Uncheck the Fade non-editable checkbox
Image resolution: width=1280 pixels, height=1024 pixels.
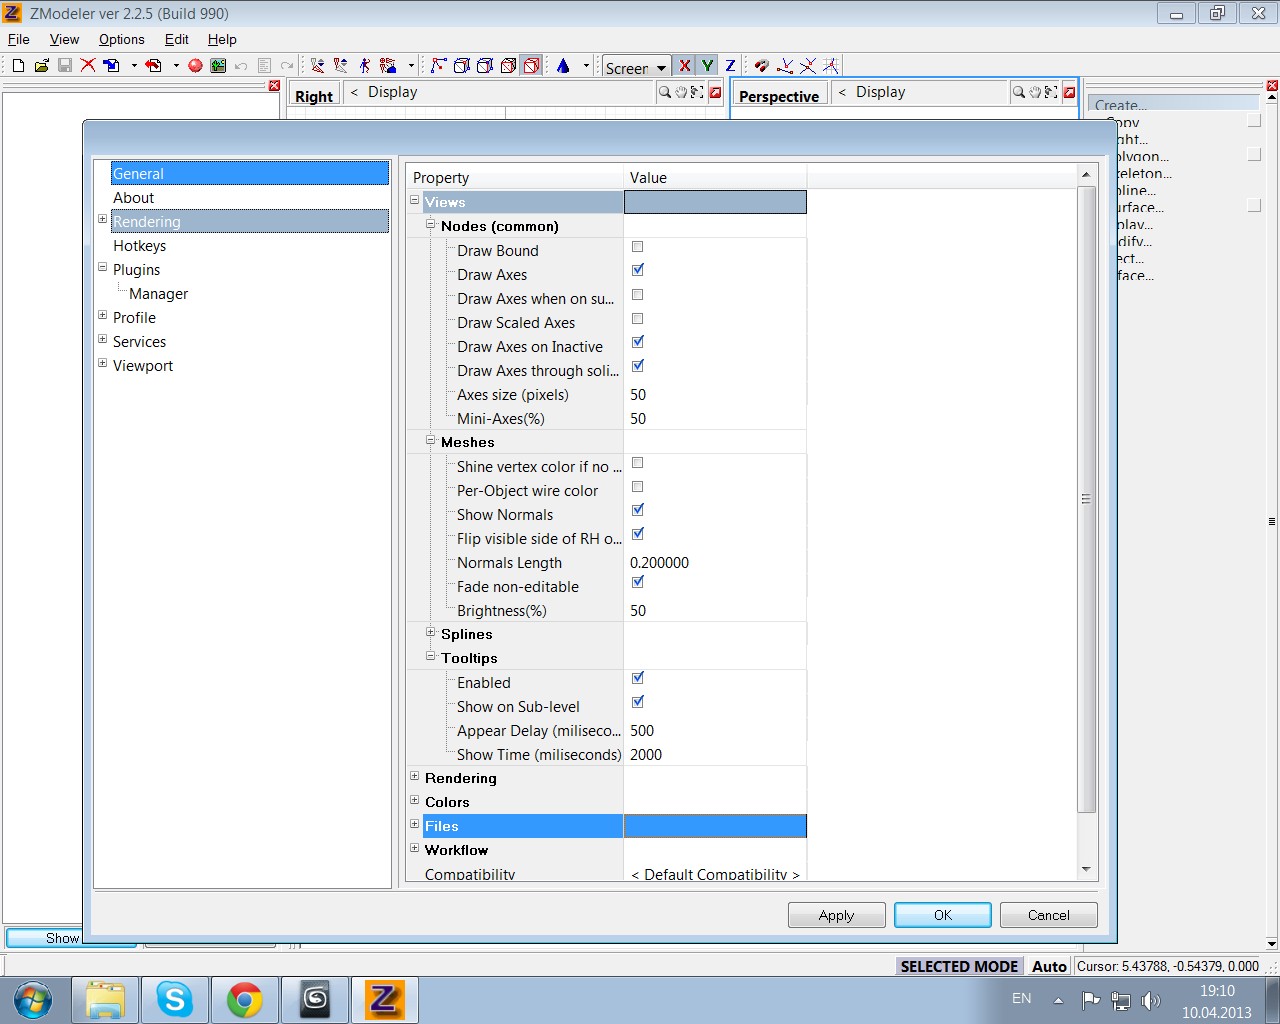638,582
